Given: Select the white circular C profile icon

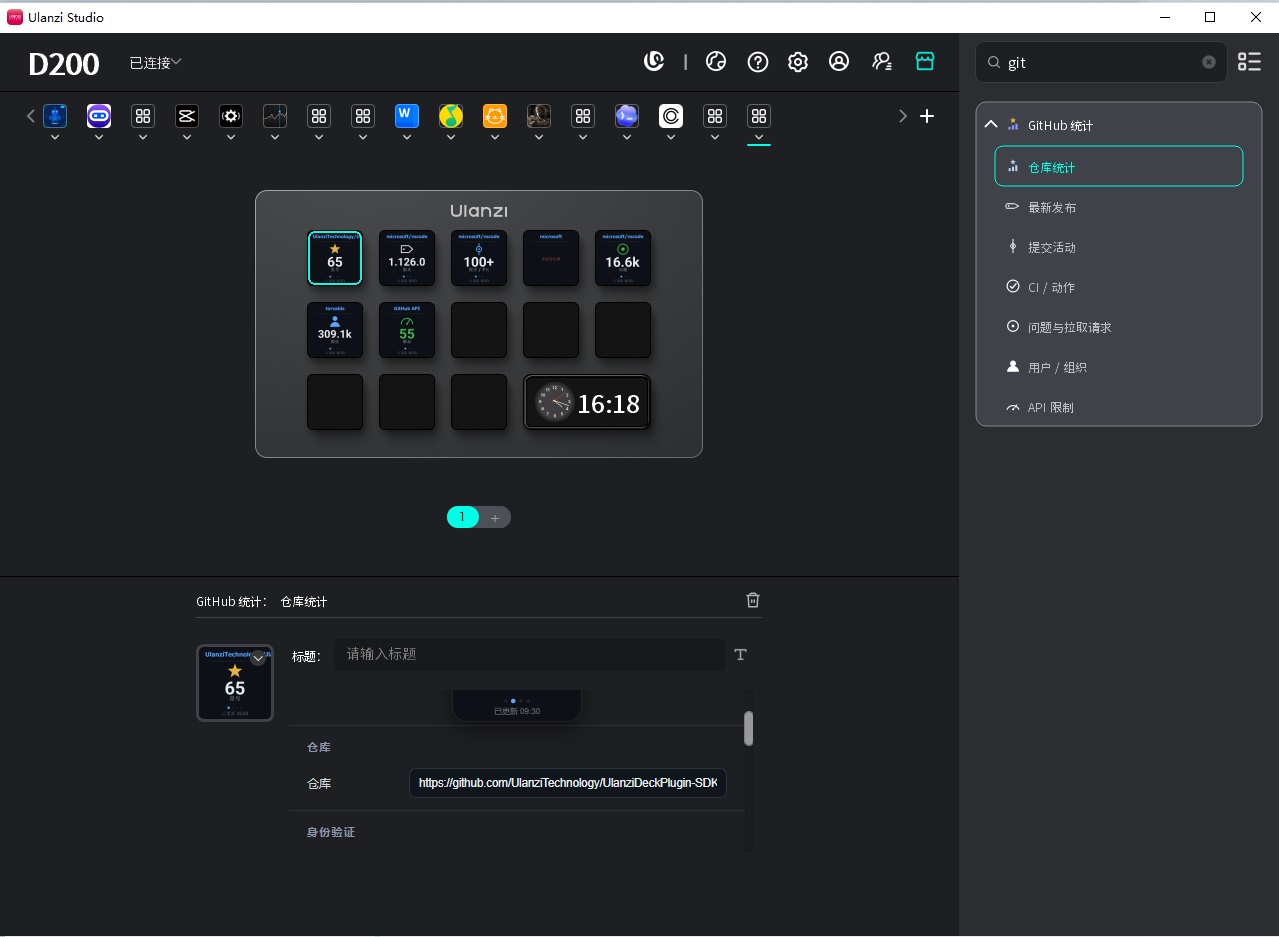Looking at the screenshot, I should coord(671,116).
